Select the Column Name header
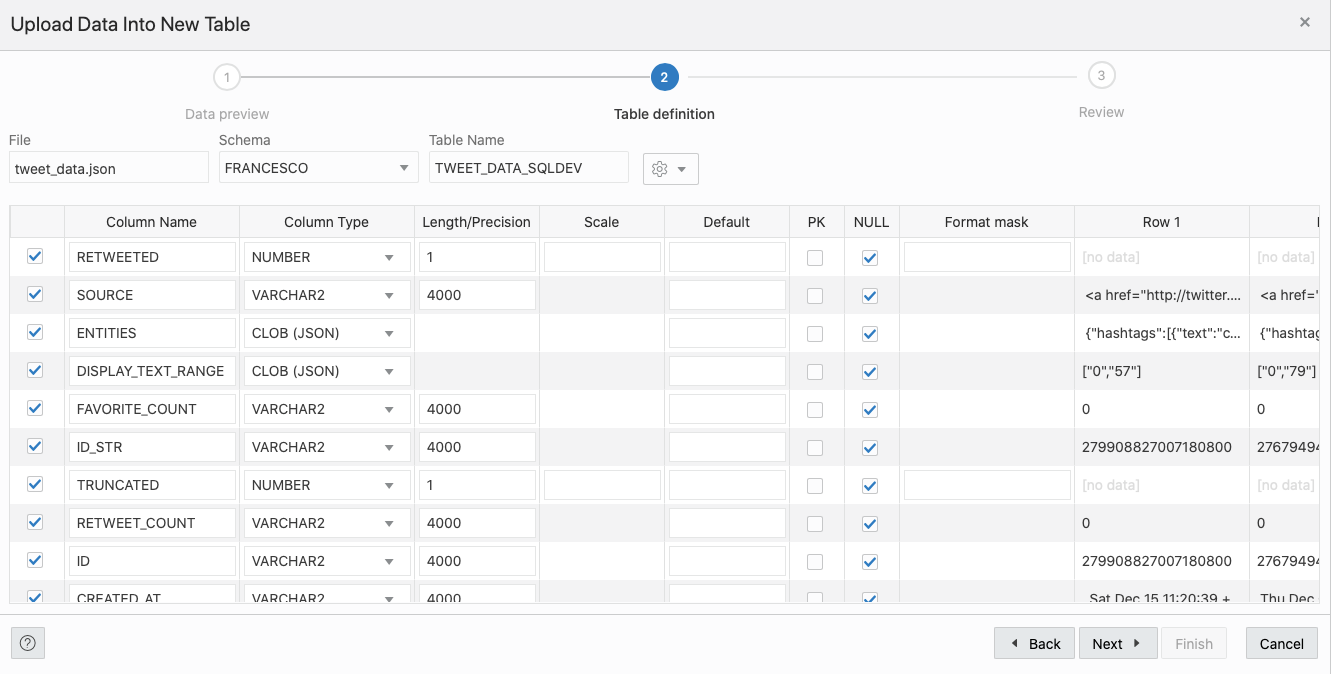1331x674 pixels. tap(152, 222)
